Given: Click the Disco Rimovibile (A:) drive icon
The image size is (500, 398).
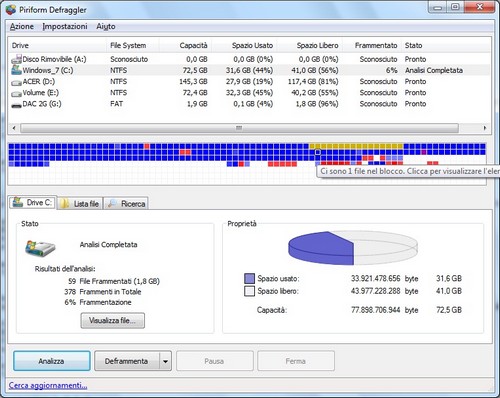Looking at the screenshot, I should [16, 59].
